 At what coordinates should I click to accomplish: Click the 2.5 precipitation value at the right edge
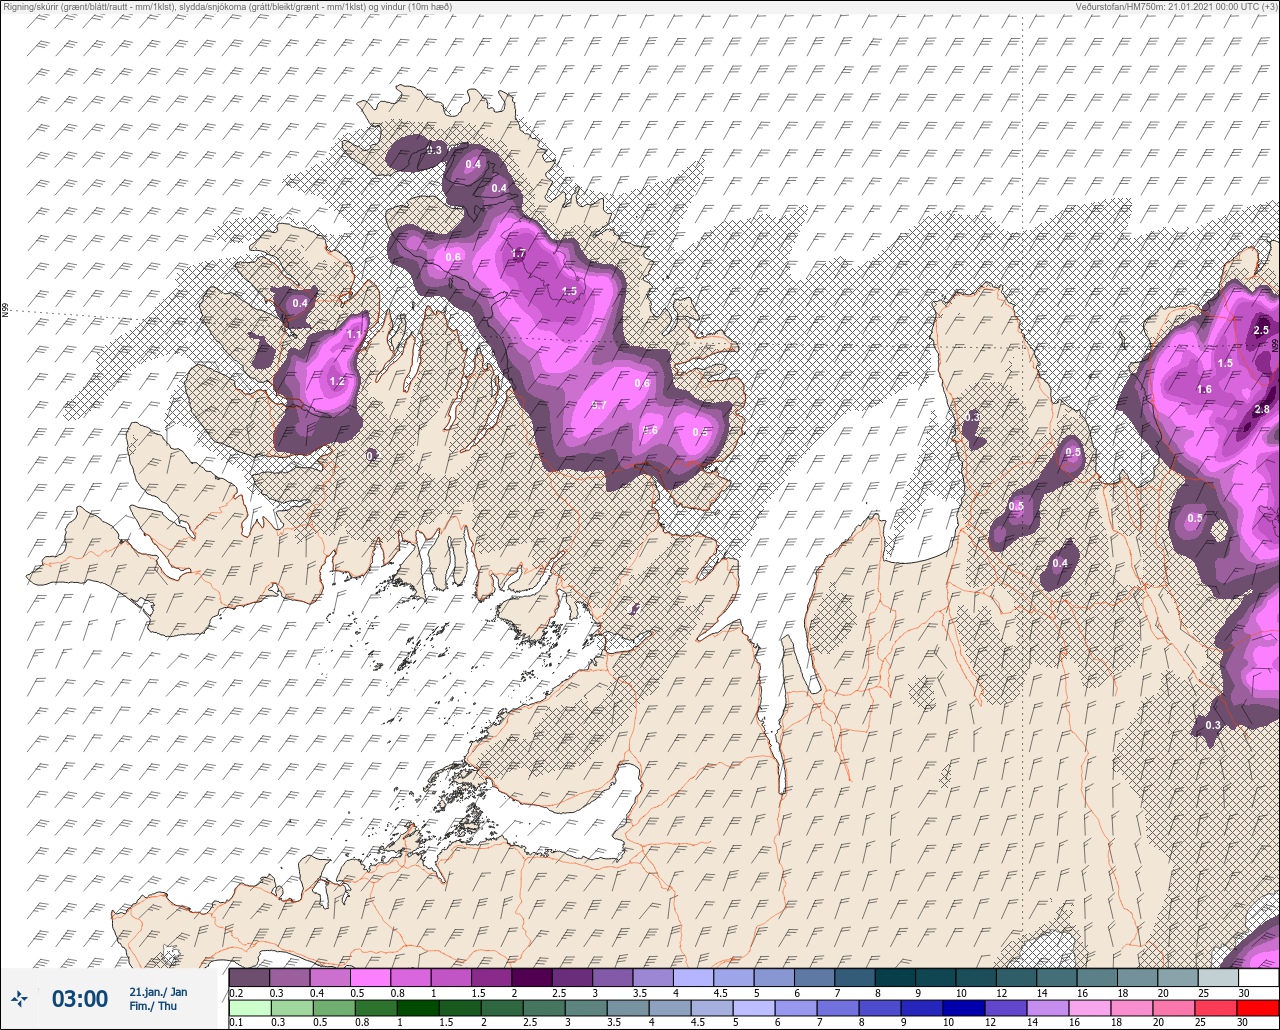click(x=1261, y=330)
